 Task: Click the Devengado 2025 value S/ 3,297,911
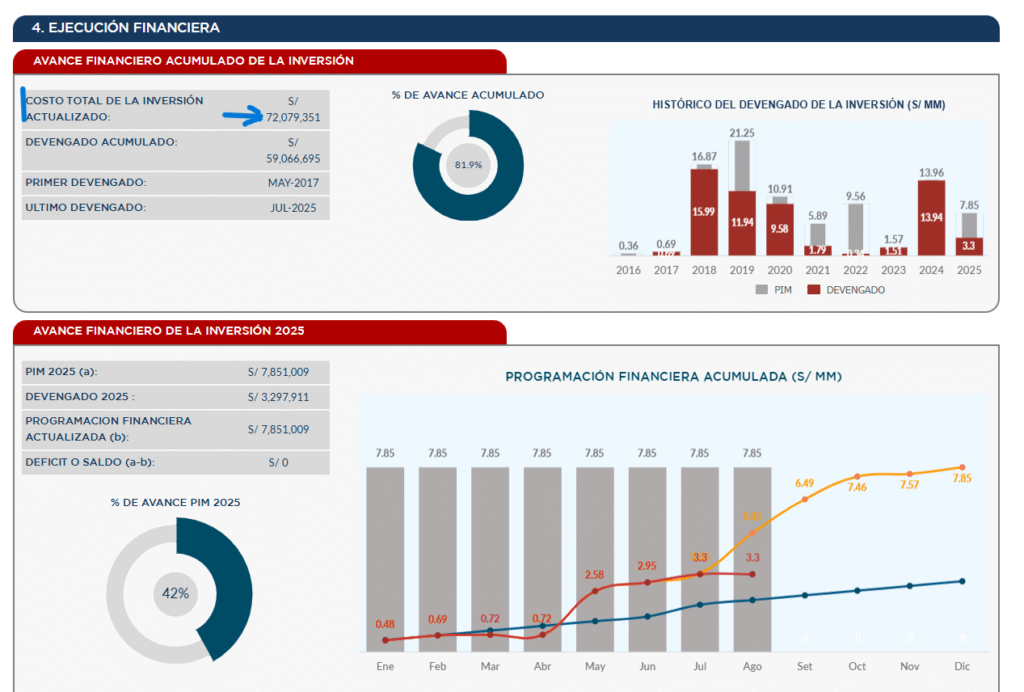278,399
